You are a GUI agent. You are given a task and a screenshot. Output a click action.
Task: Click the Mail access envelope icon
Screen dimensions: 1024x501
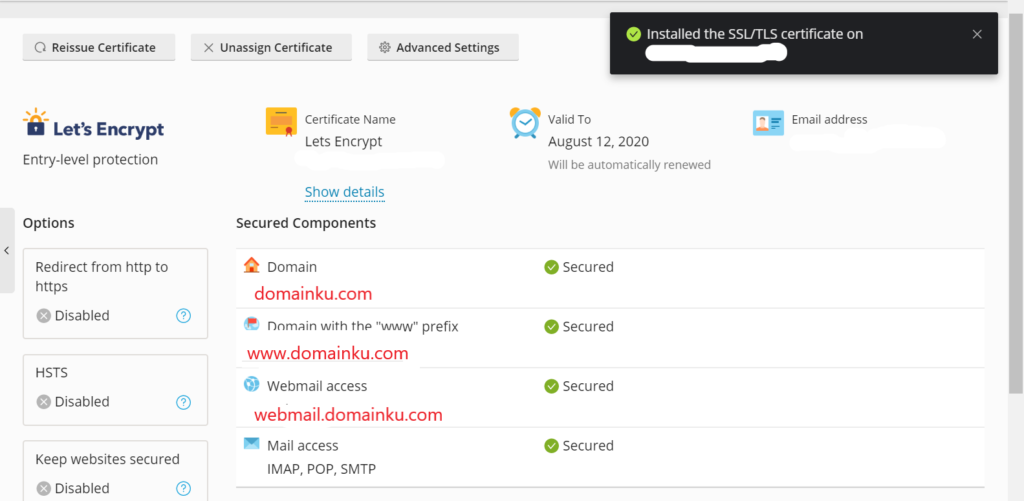251,444
